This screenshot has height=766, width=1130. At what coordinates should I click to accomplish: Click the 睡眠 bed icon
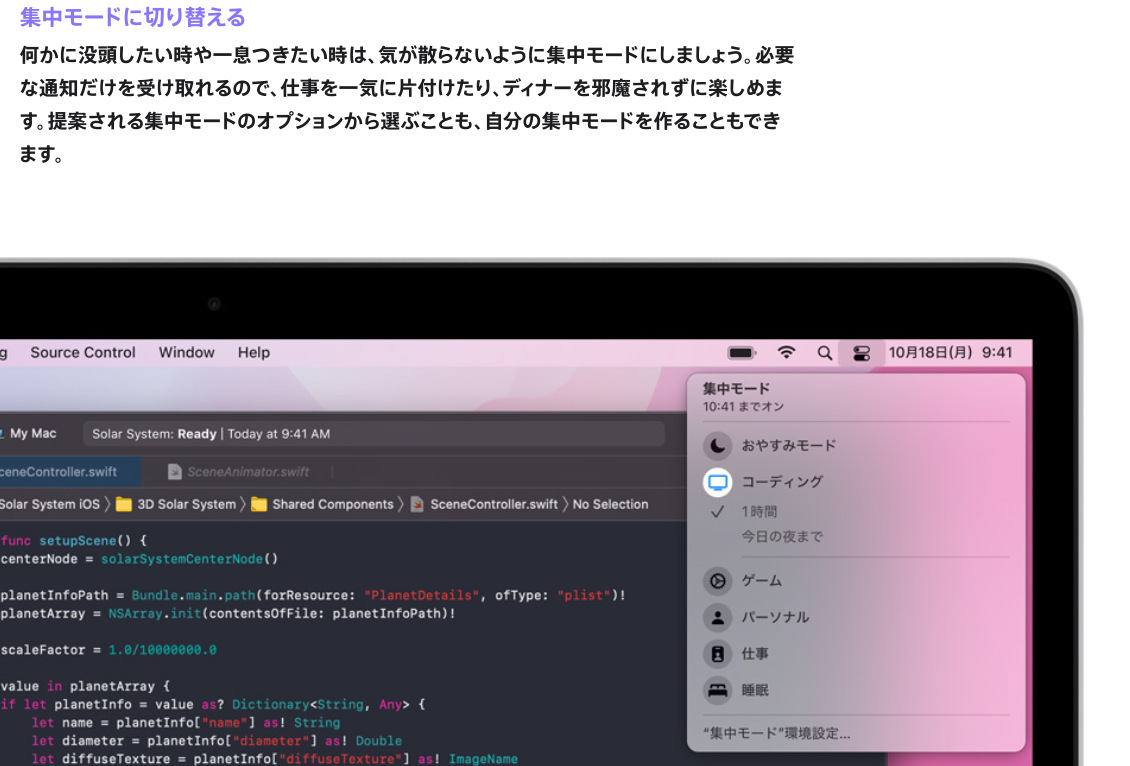718,690
